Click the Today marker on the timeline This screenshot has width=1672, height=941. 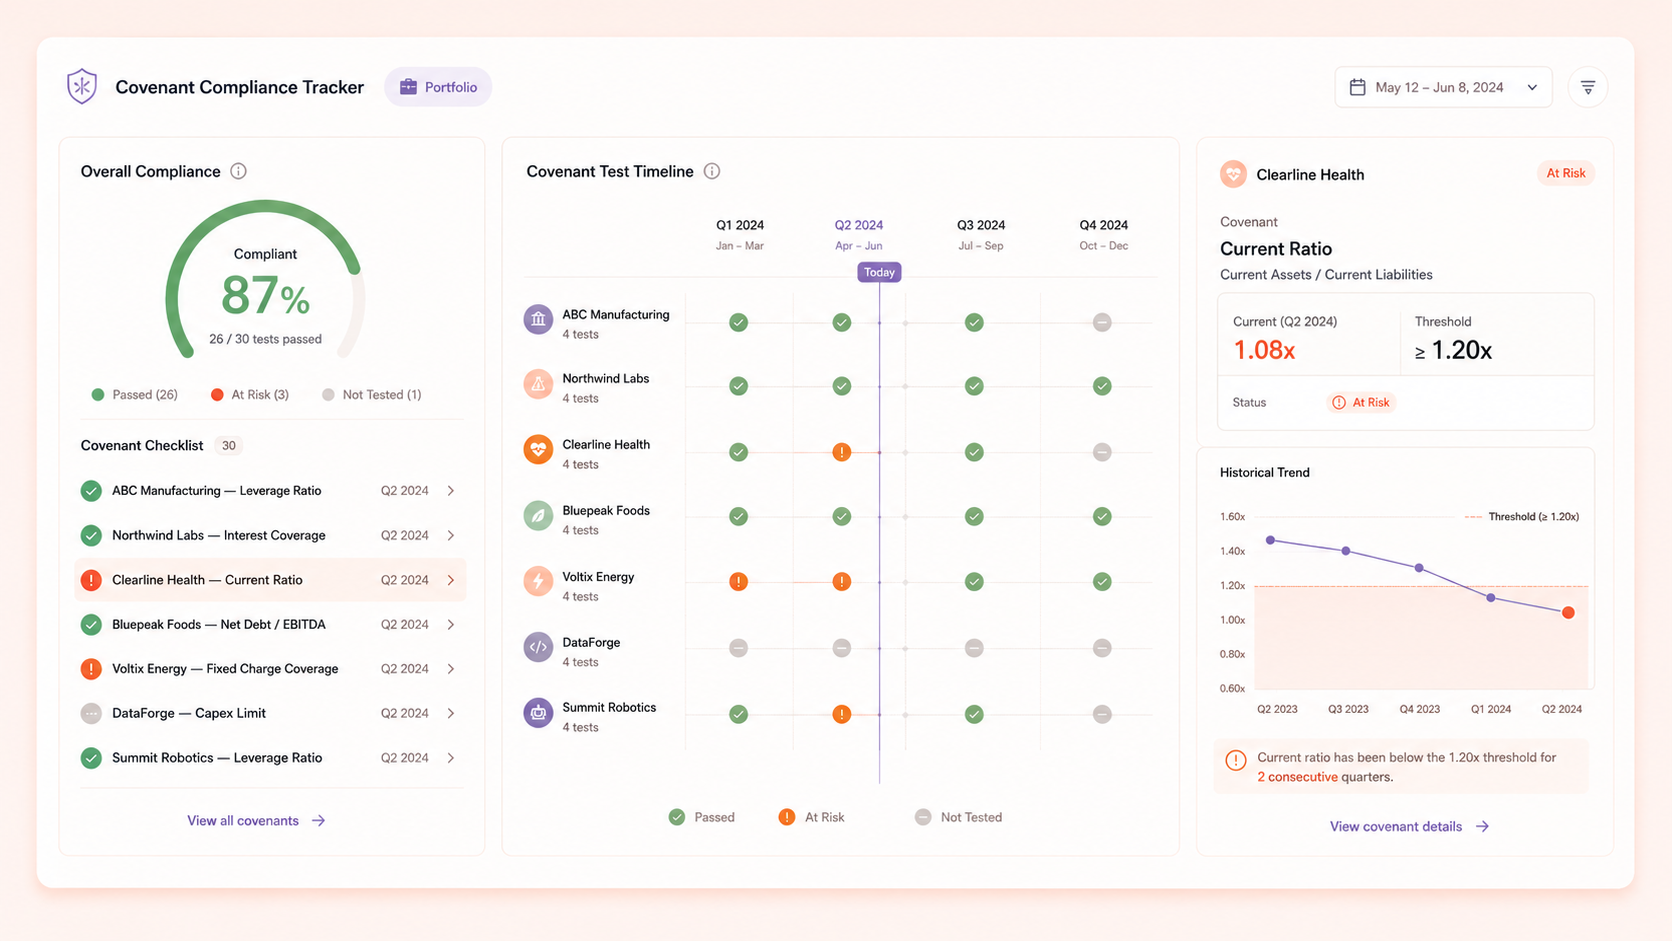(879, 272)
